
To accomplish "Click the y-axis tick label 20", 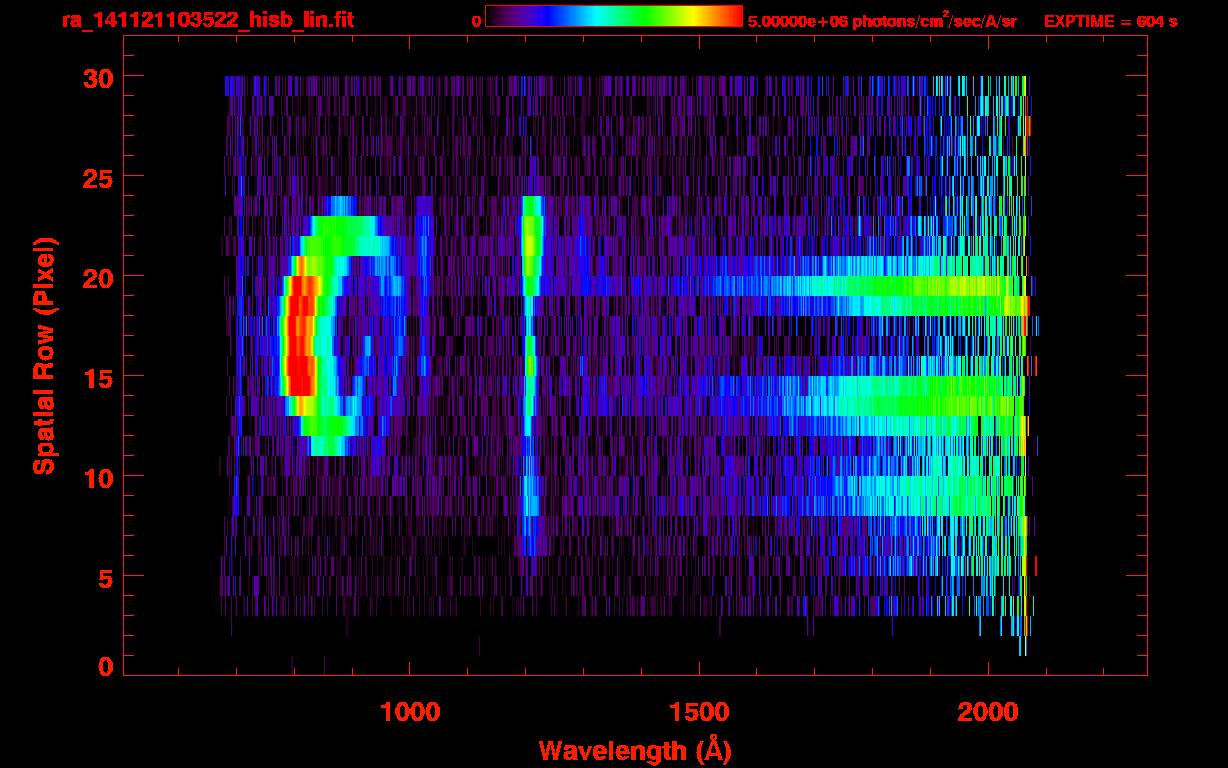I will pos(98,277).
